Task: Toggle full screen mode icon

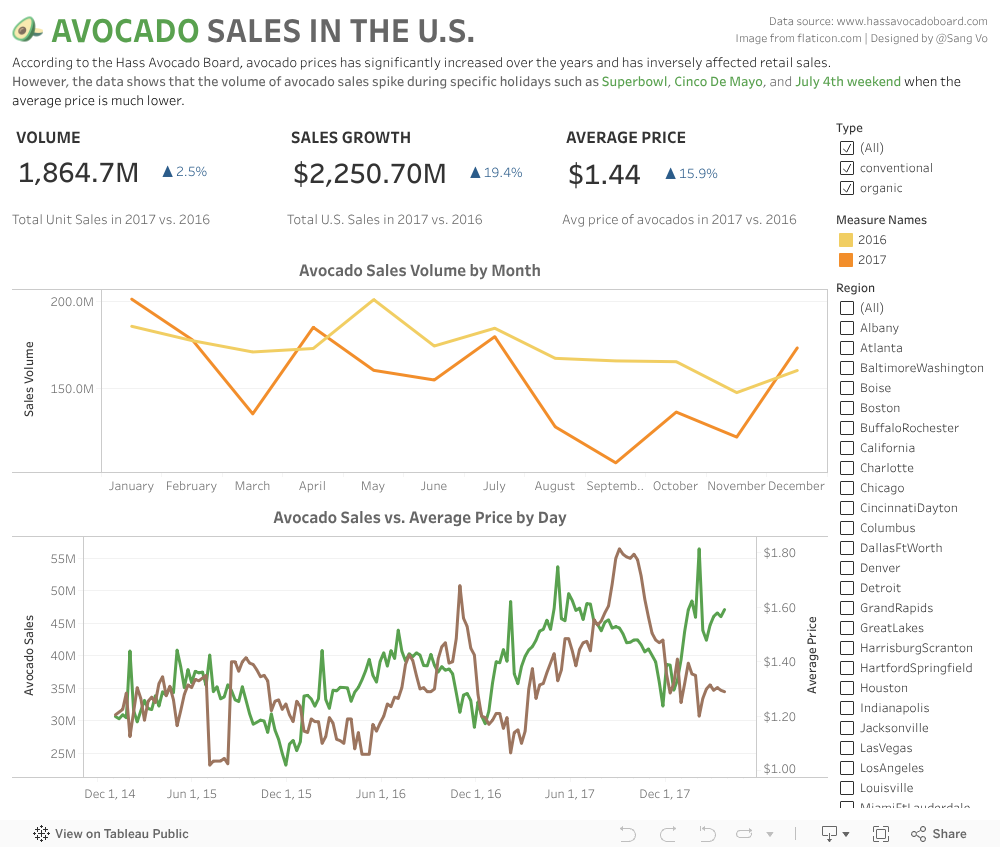Action: coord(882,833)
